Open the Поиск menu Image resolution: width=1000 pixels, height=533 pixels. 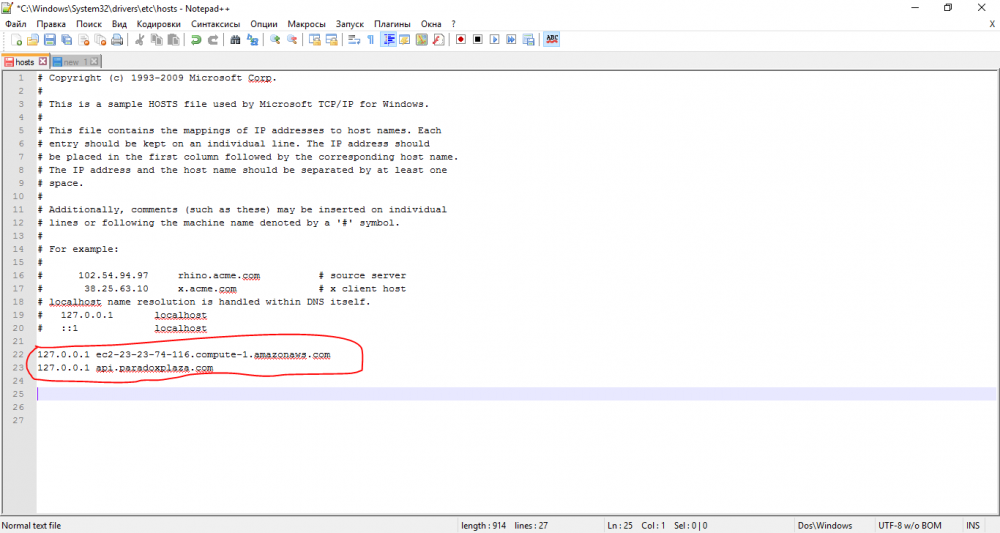point(89,24)
